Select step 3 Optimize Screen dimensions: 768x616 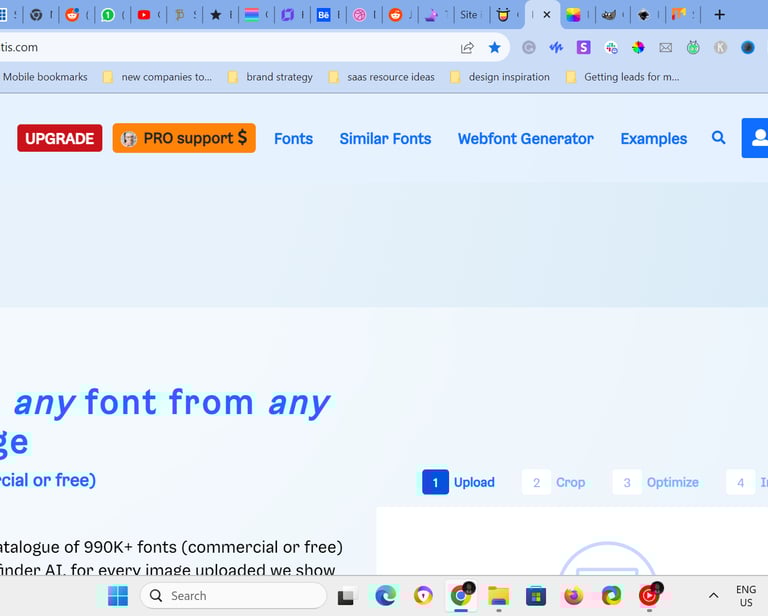coord(656,482)
